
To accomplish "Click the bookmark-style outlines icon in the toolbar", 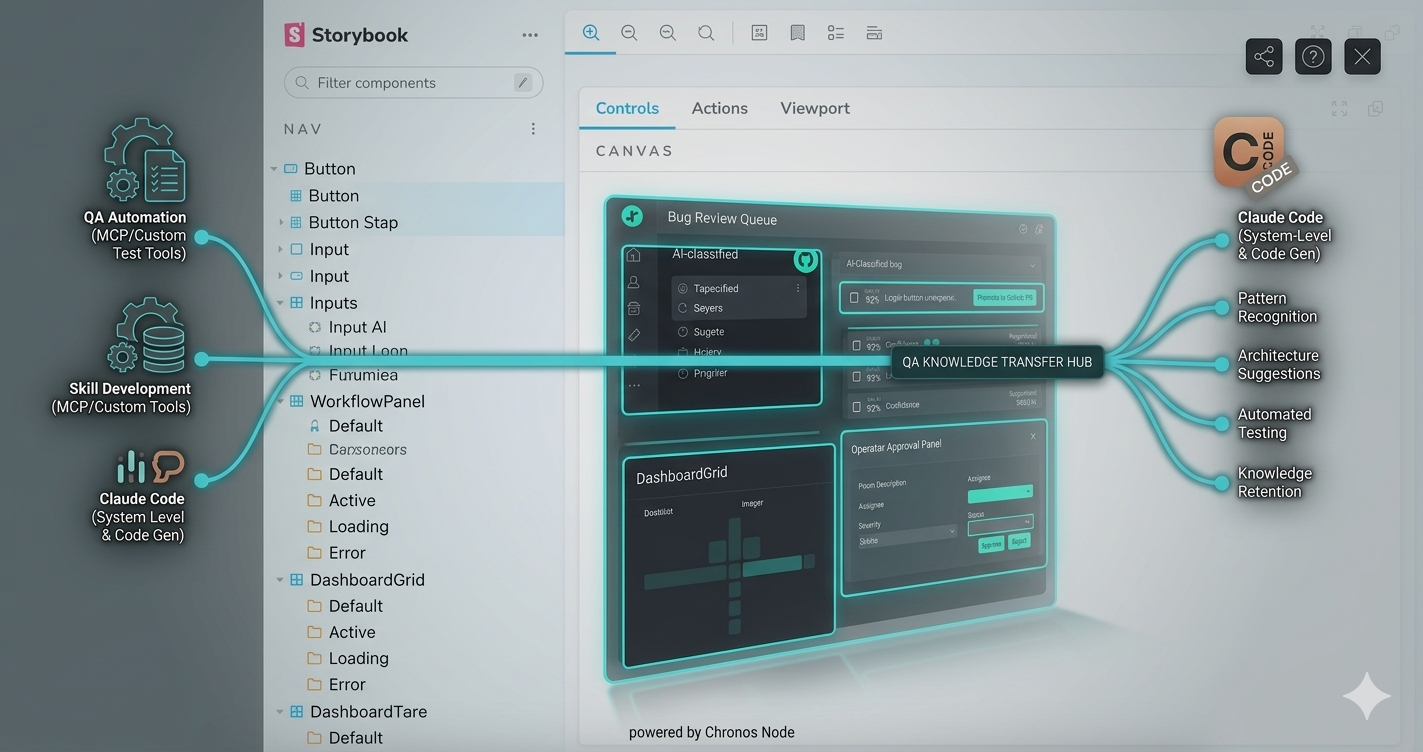I will [x=797, y=32].
